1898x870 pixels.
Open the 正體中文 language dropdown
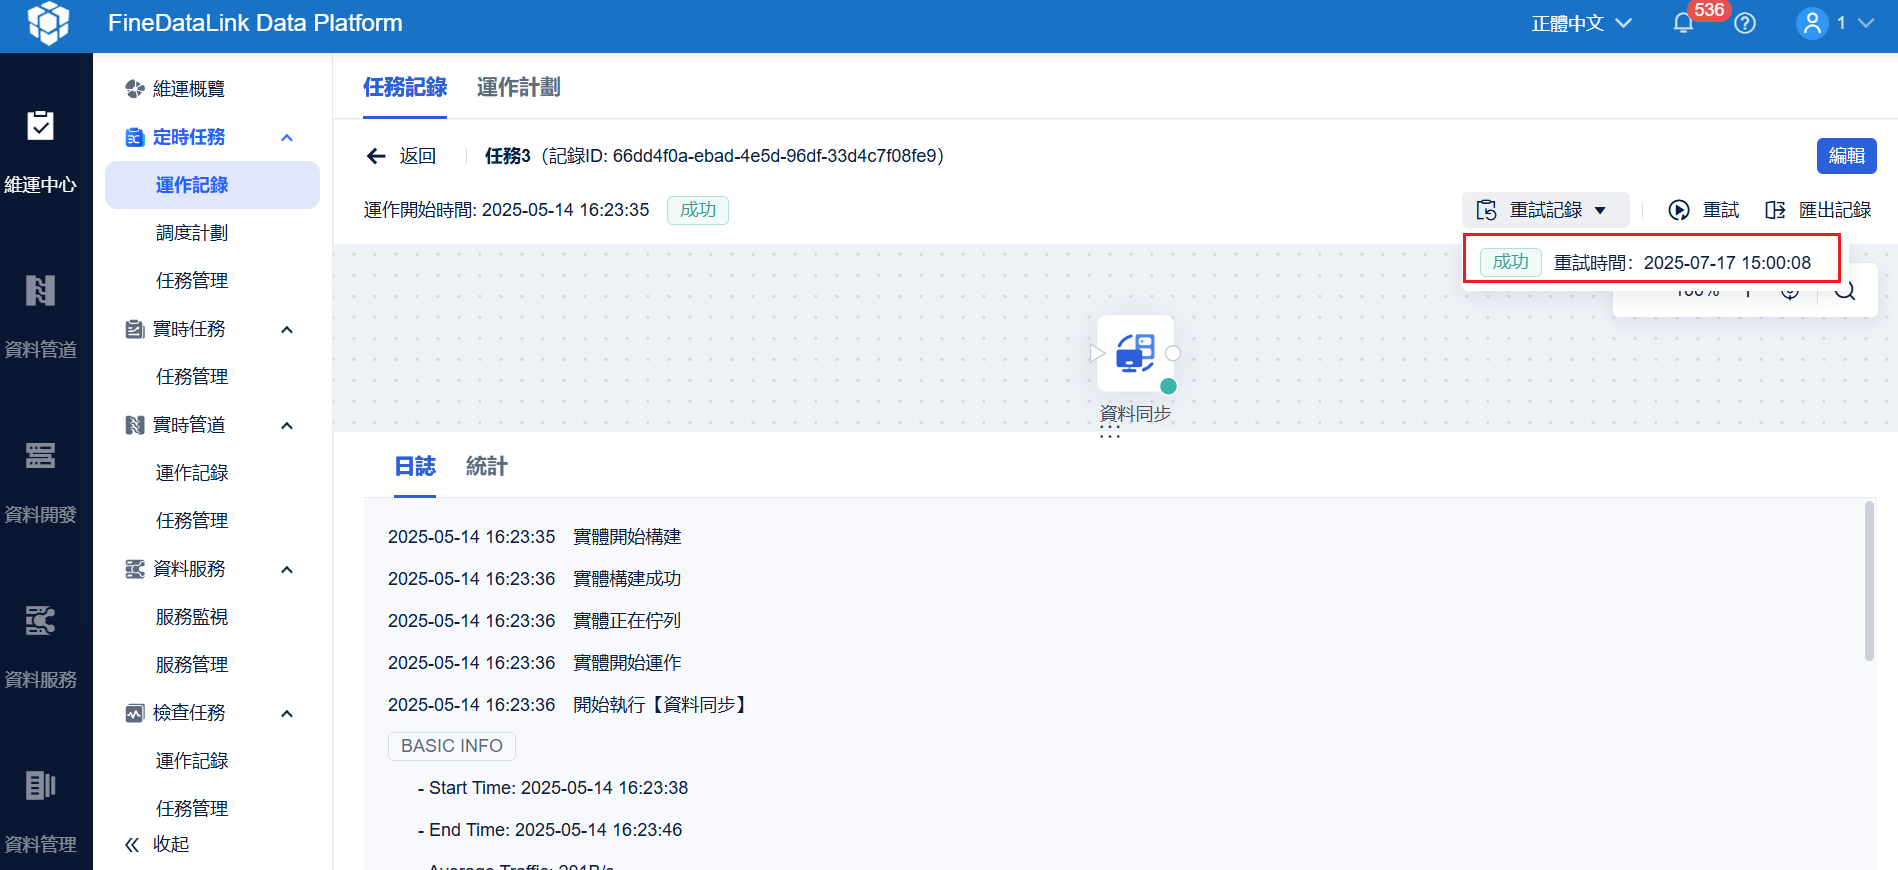[x=1581, y=23]
